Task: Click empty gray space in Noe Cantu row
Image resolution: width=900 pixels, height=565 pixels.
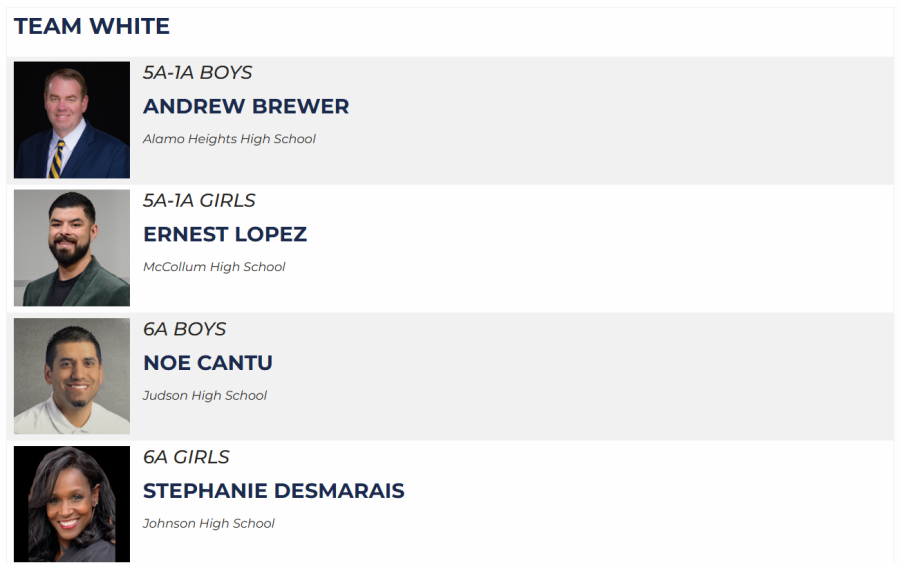Action: [x=620, y=376]
